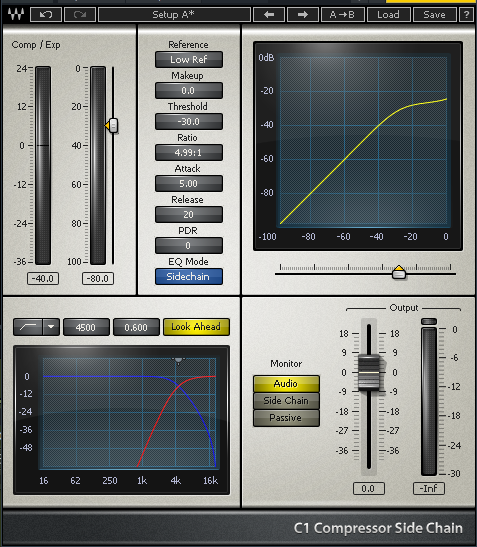Copy setup A to B
This screenshot has width=477, height=547.
click(342, 15)
